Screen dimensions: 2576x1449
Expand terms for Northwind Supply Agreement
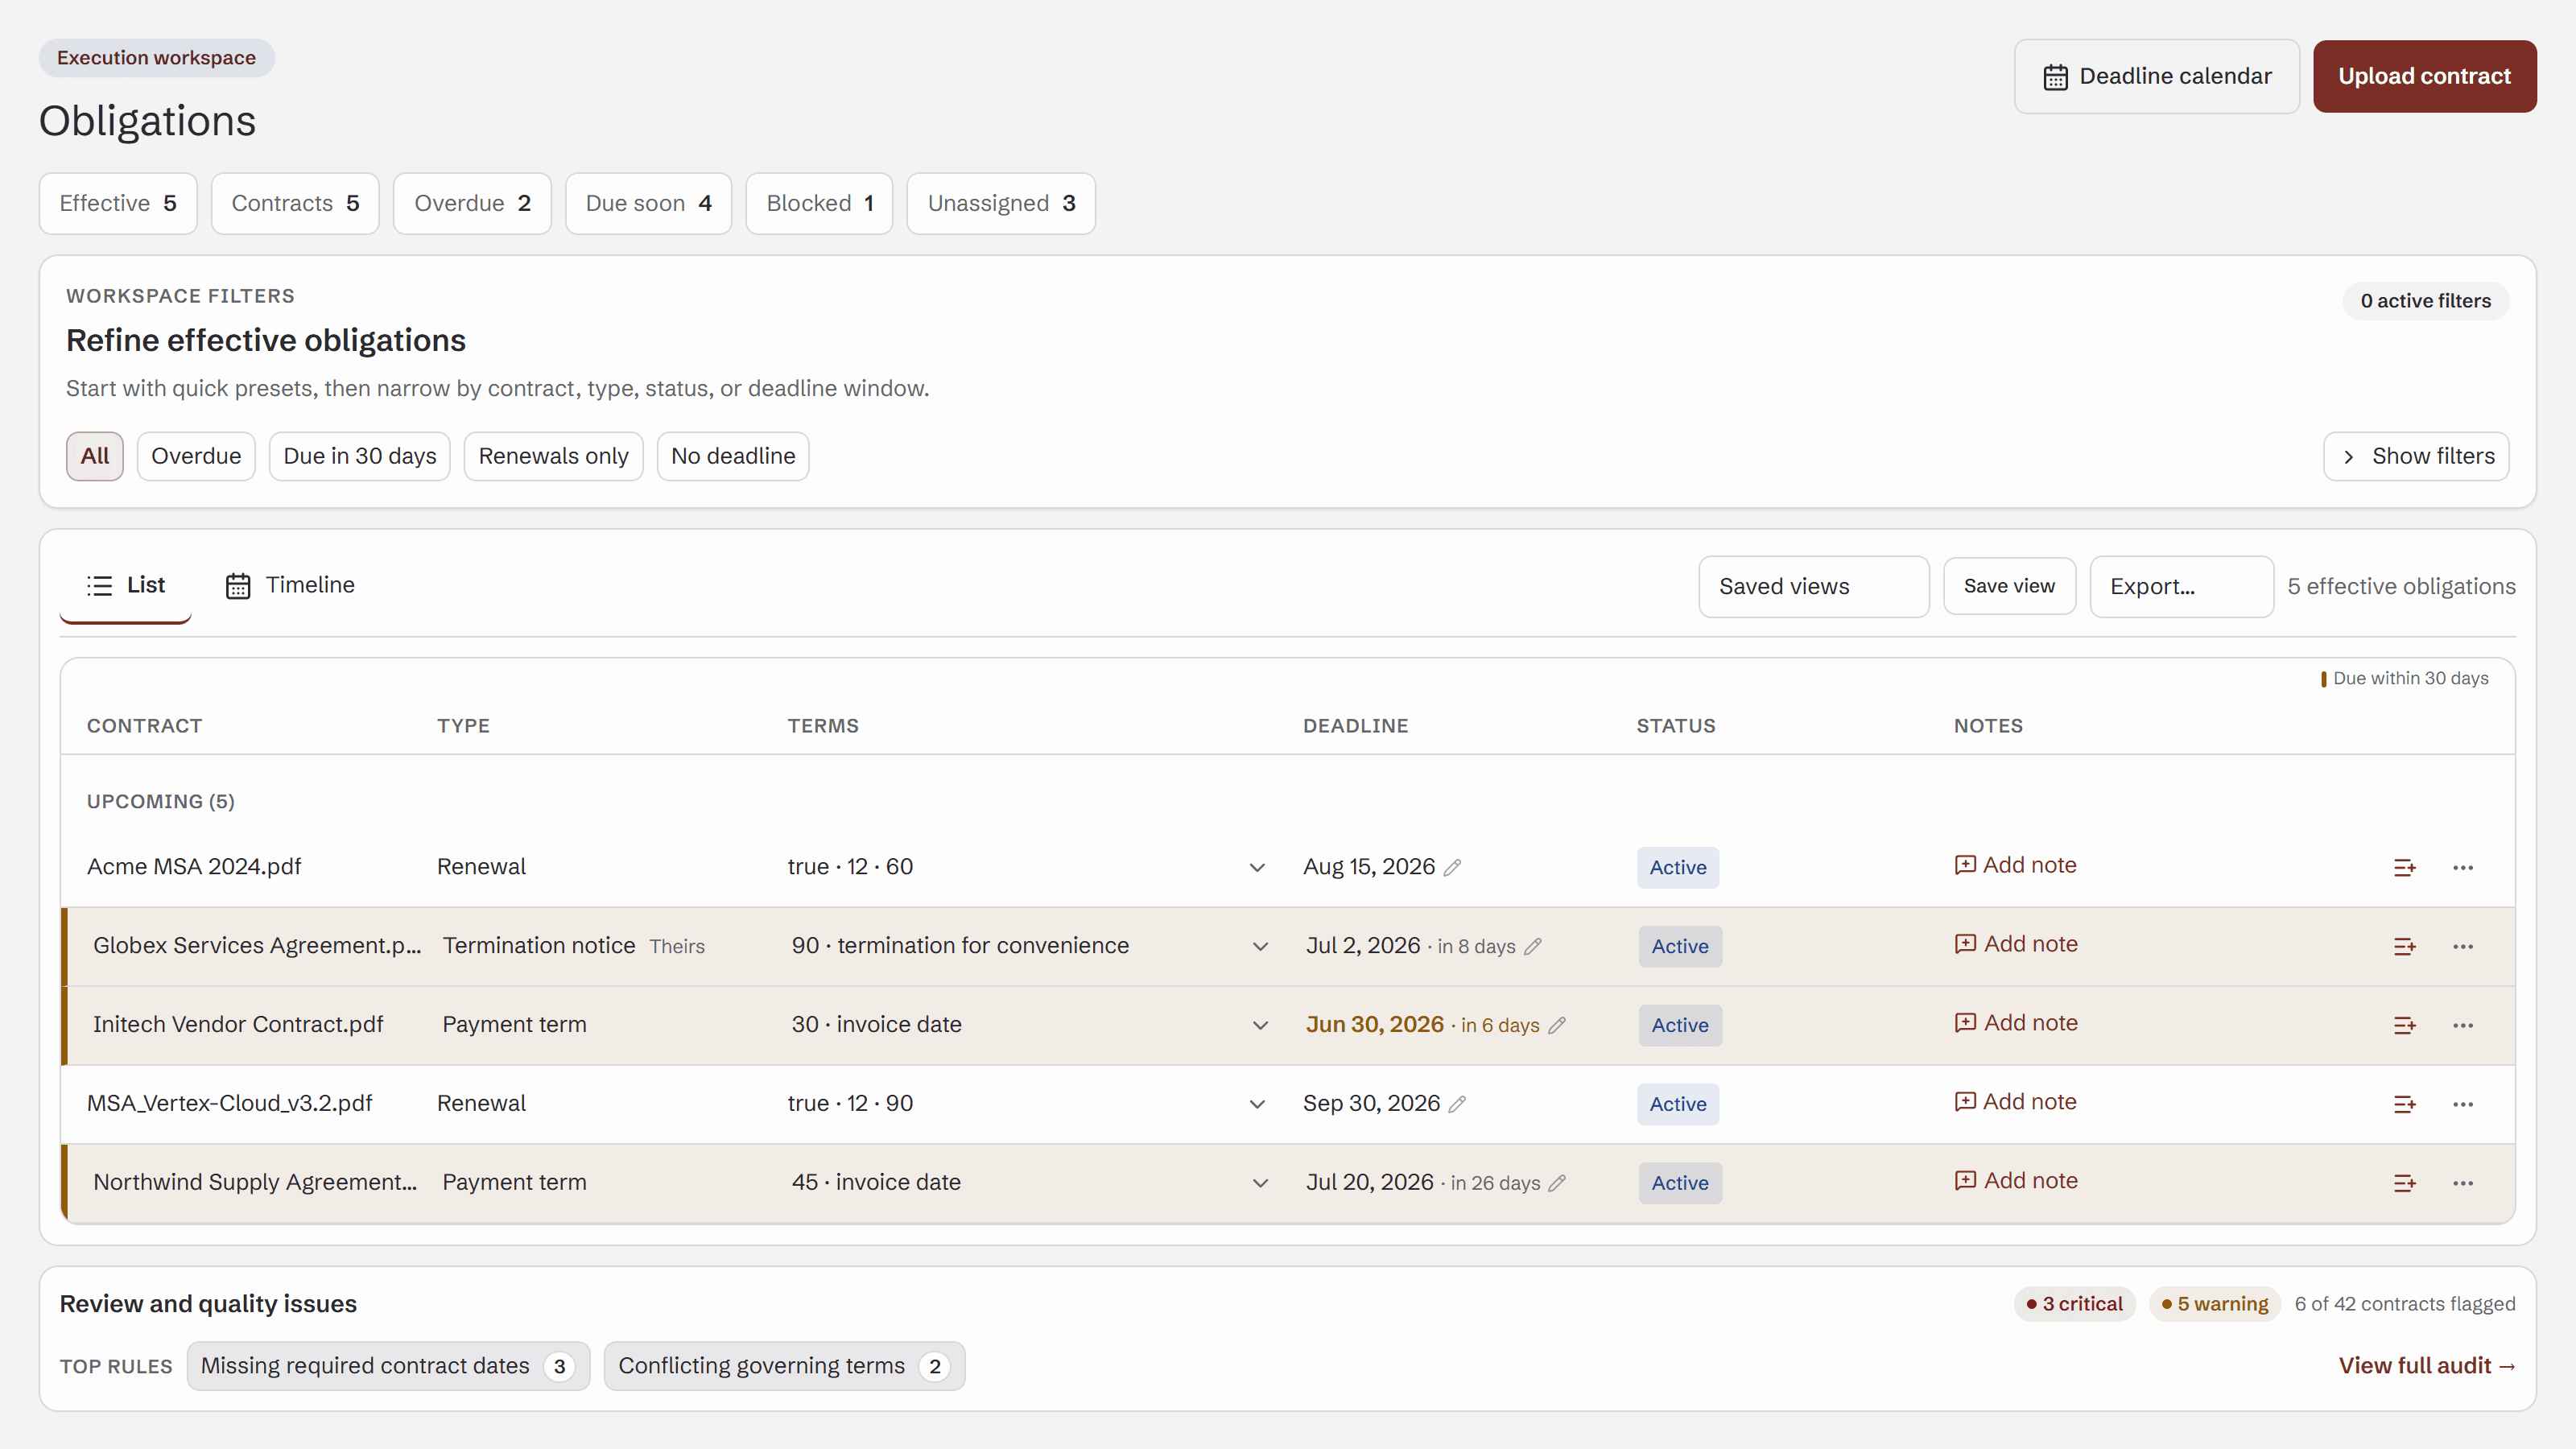point(1260,1183)
